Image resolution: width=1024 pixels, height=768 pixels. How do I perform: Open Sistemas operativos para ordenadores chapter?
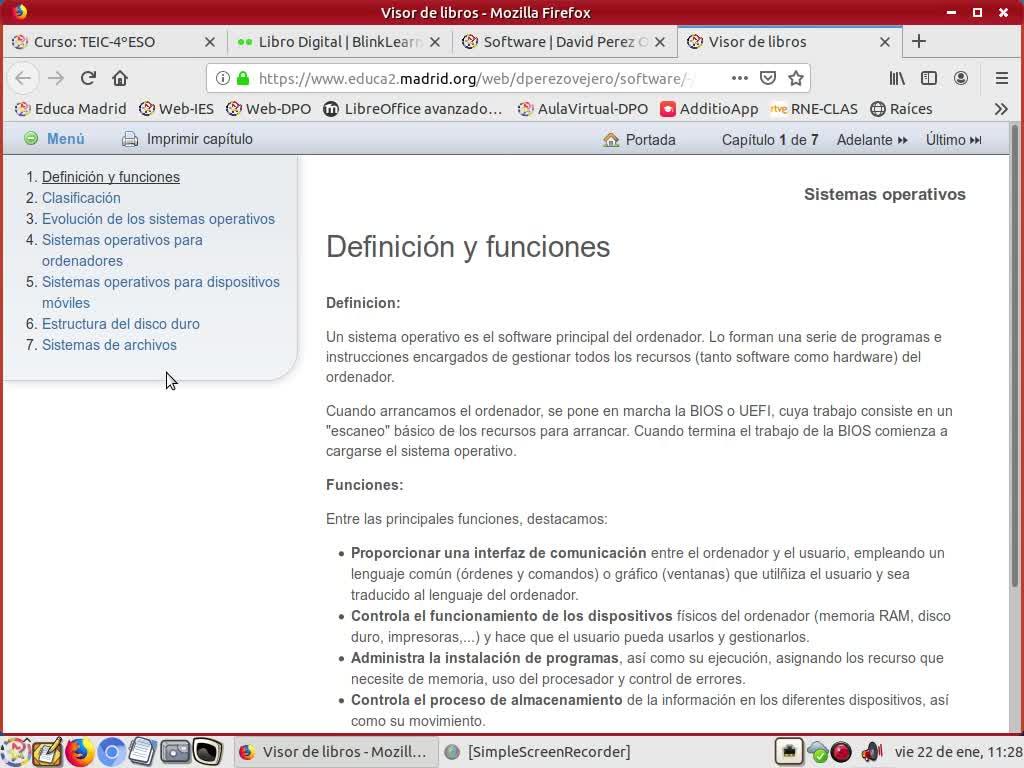tap(122, 250)
